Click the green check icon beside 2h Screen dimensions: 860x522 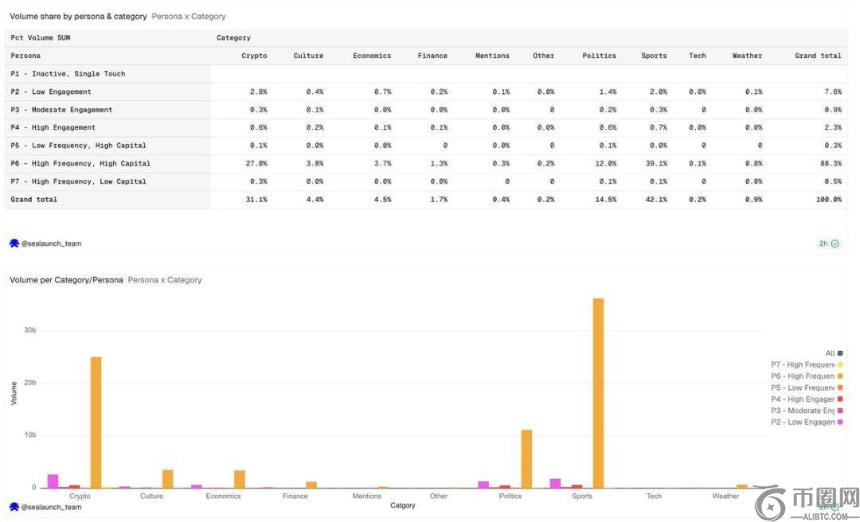(x=835, y=243)
